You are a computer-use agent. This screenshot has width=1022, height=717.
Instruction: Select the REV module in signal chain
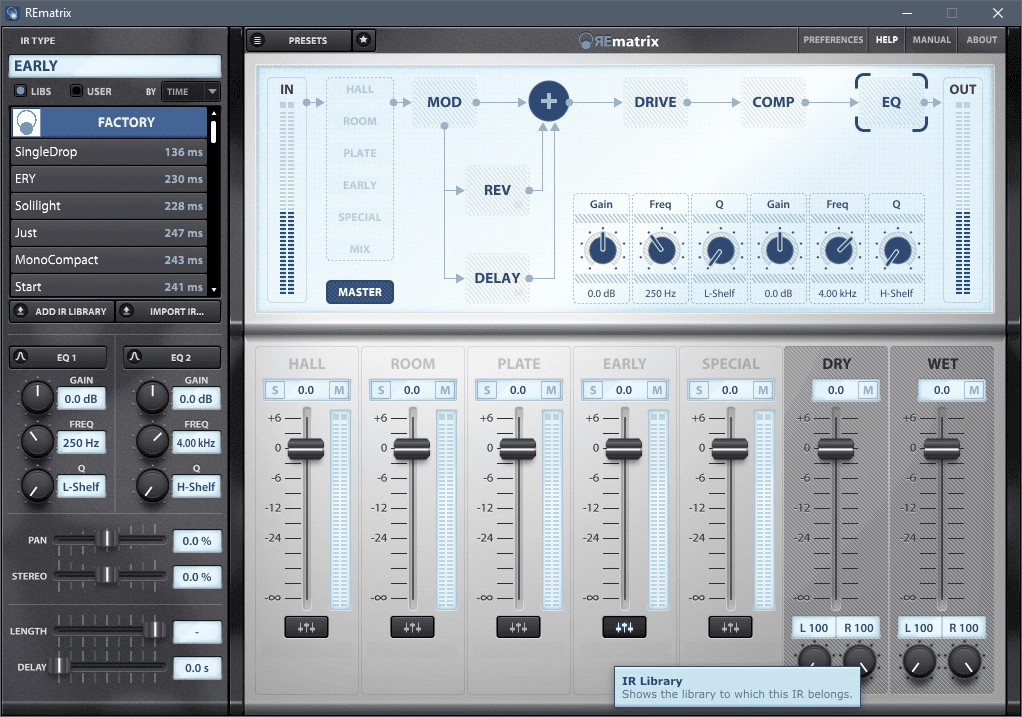pyautogui.click(x=497, y=190)
